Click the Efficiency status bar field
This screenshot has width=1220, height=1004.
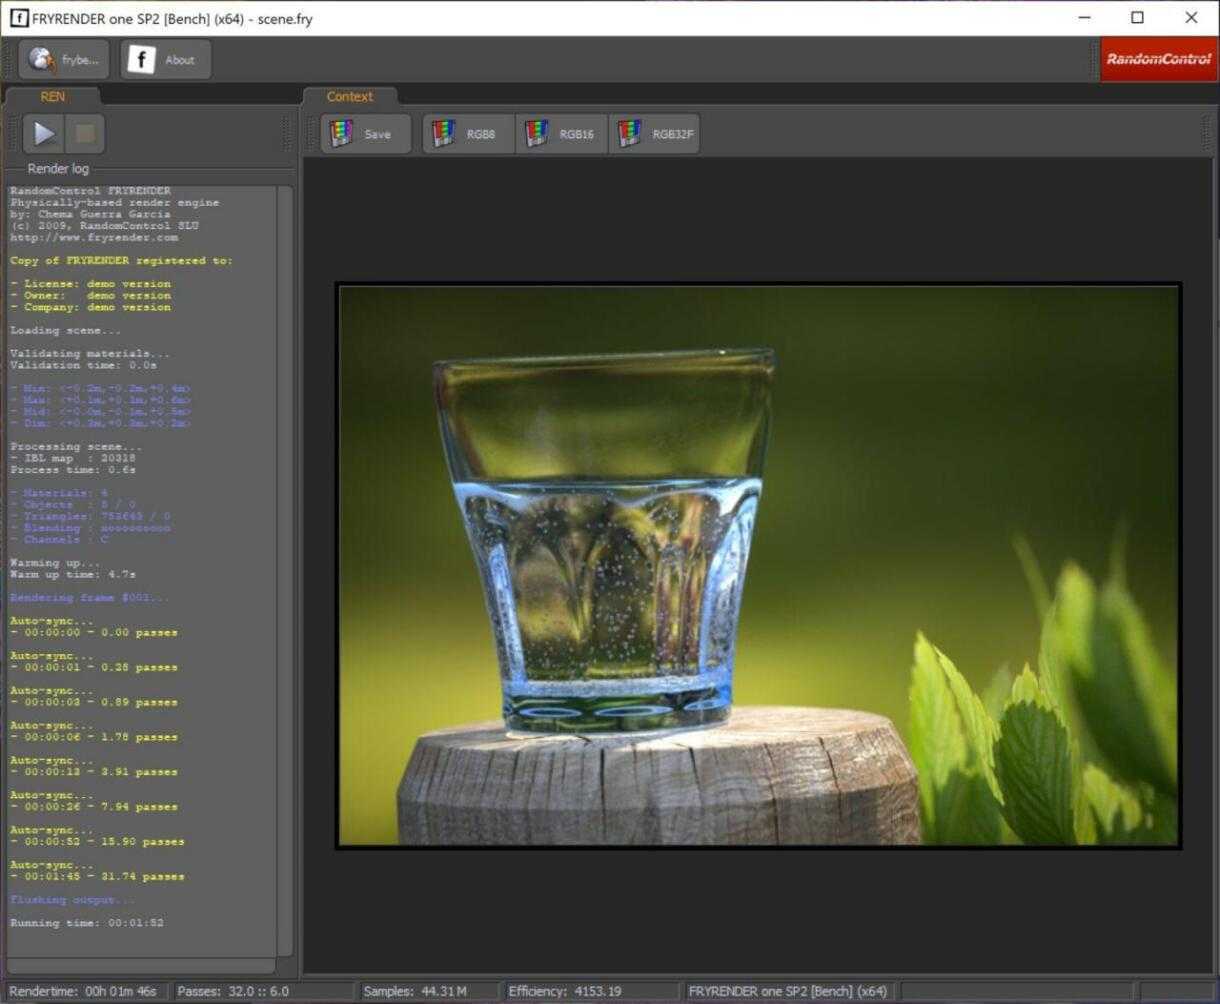click(565, 991)
